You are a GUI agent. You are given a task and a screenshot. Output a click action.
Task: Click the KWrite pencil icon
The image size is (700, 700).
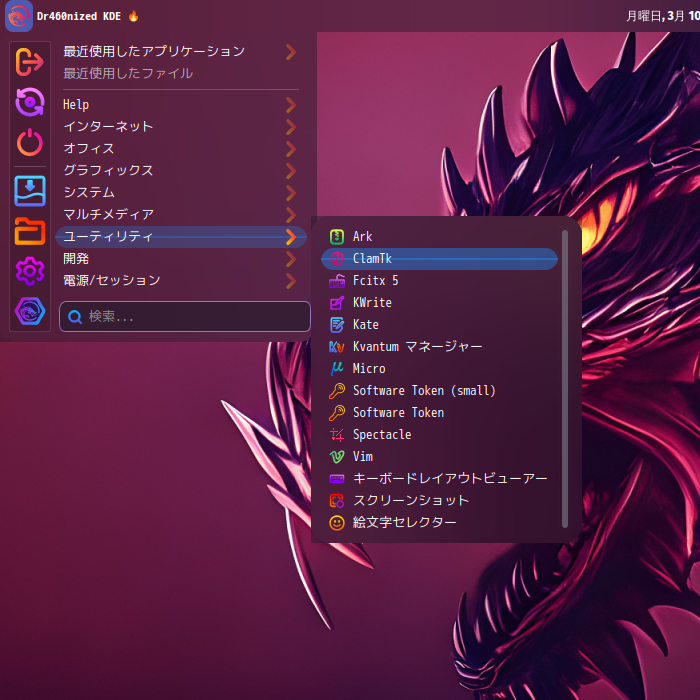tap(337, 303)
